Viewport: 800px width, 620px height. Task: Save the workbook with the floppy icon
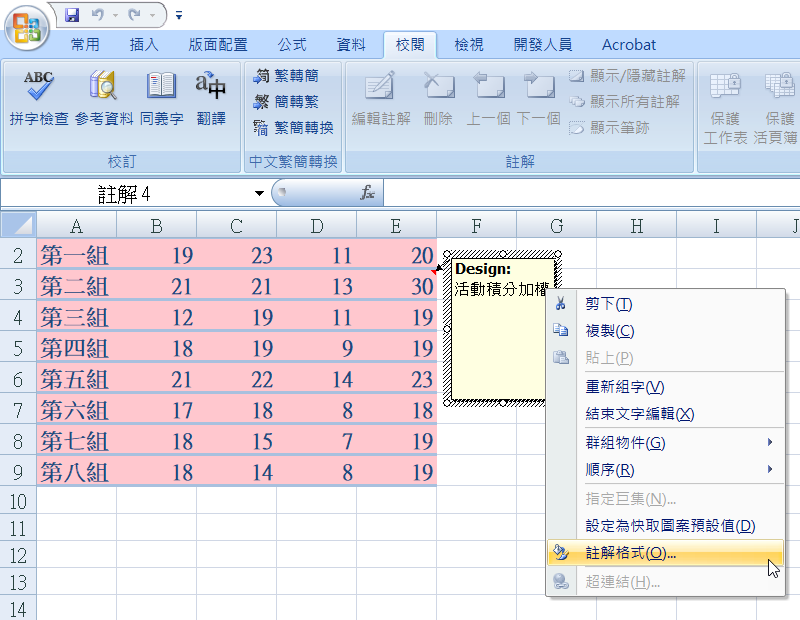(72, 15)
